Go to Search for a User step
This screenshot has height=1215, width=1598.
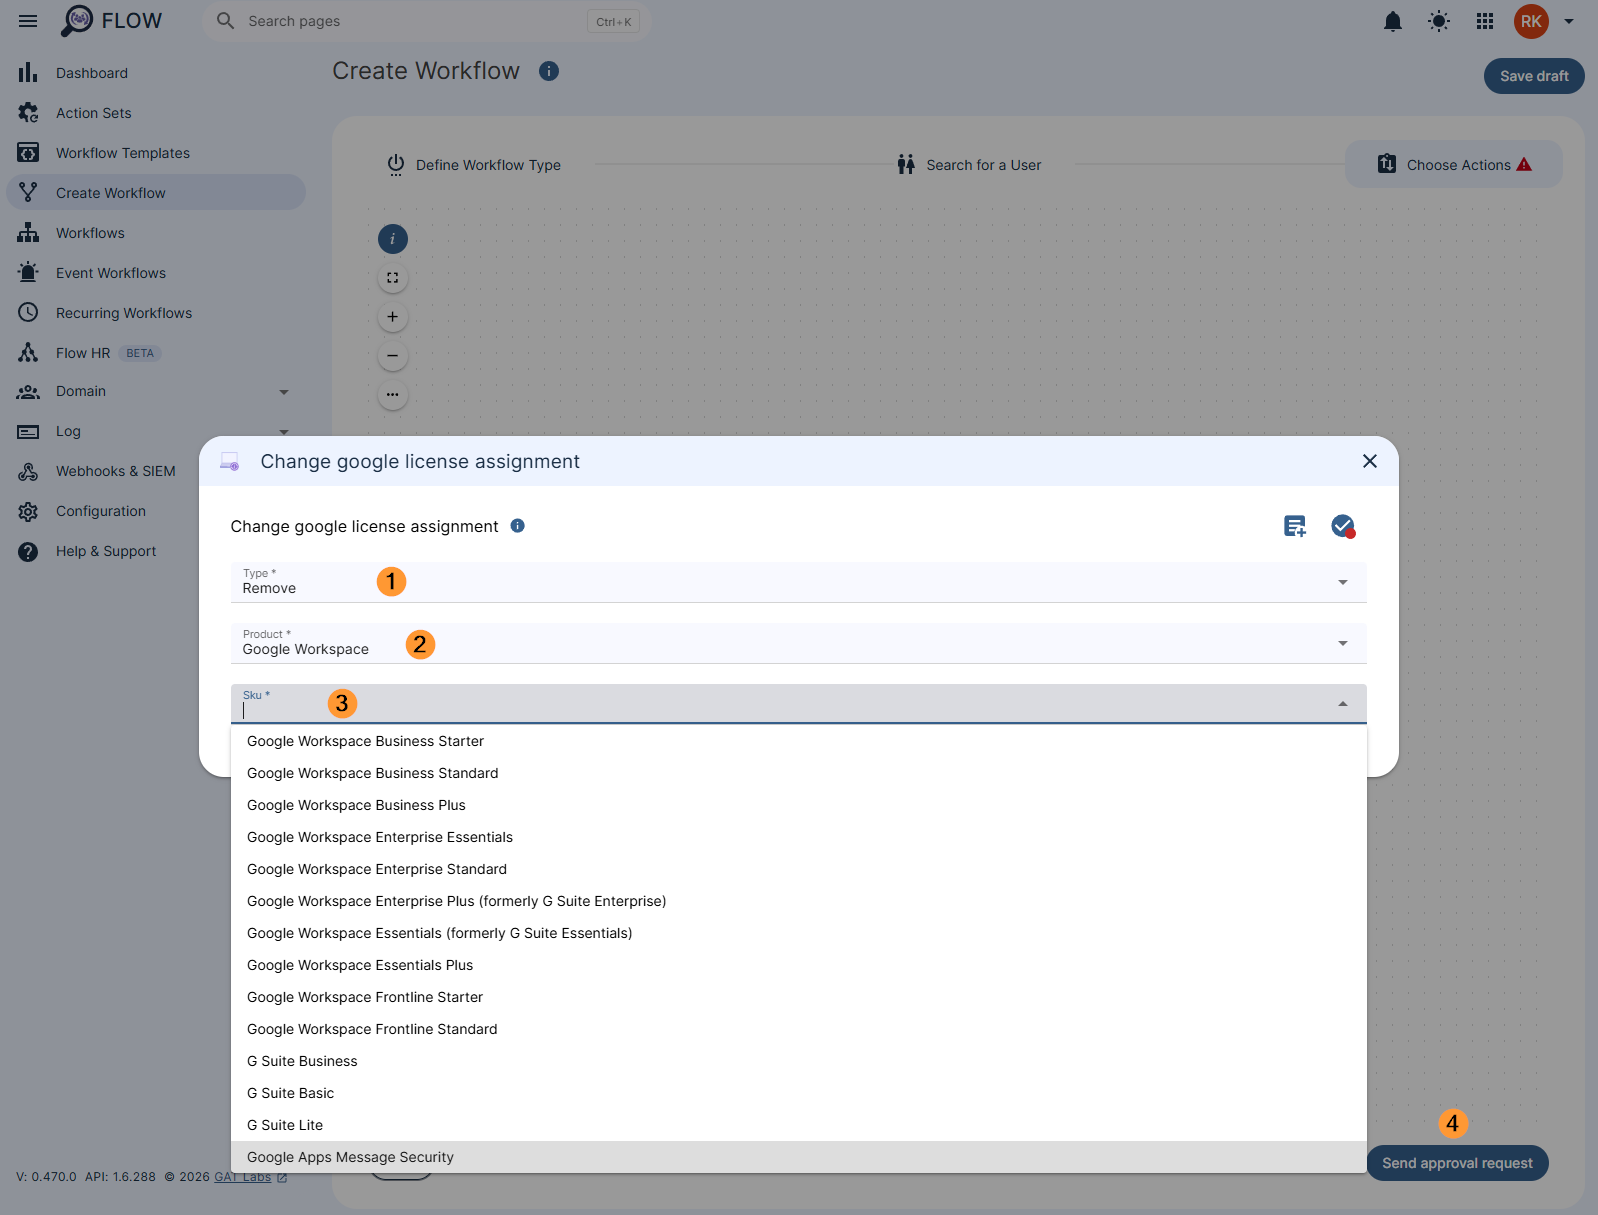point(969,165)
